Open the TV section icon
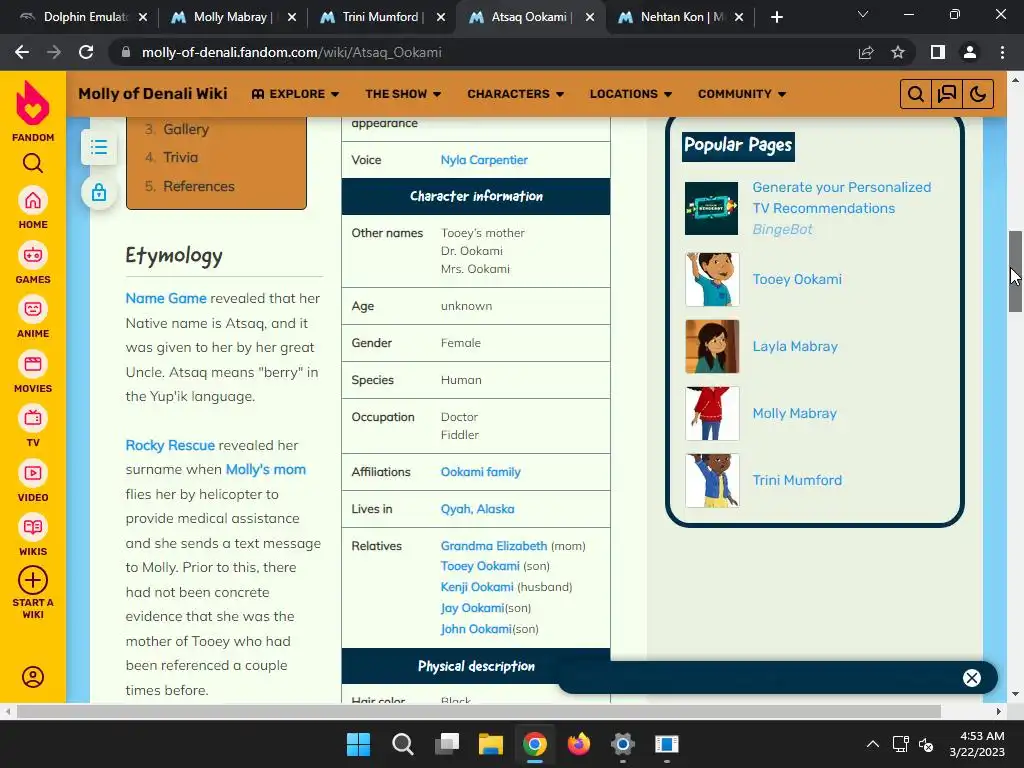 click(33, 419)
